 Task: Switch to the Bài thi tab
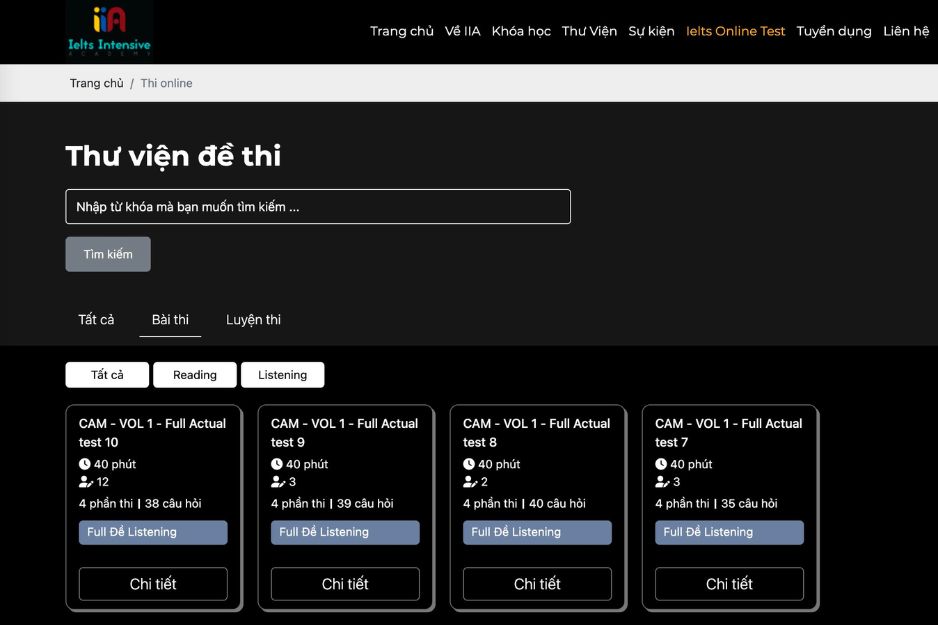170,319
